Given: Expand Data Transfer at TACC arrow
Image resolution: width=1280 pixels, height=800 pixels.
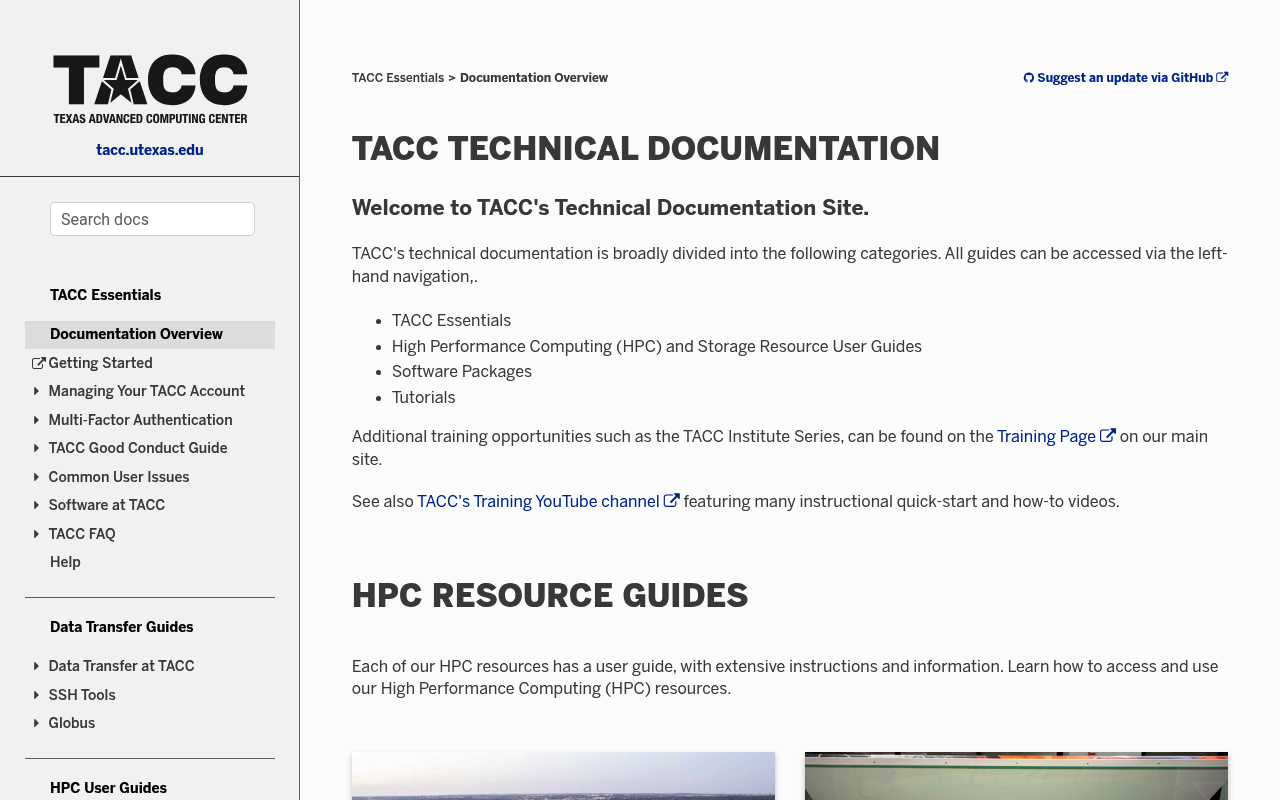Looking at the screenshot, I should (x=37, y=666).
